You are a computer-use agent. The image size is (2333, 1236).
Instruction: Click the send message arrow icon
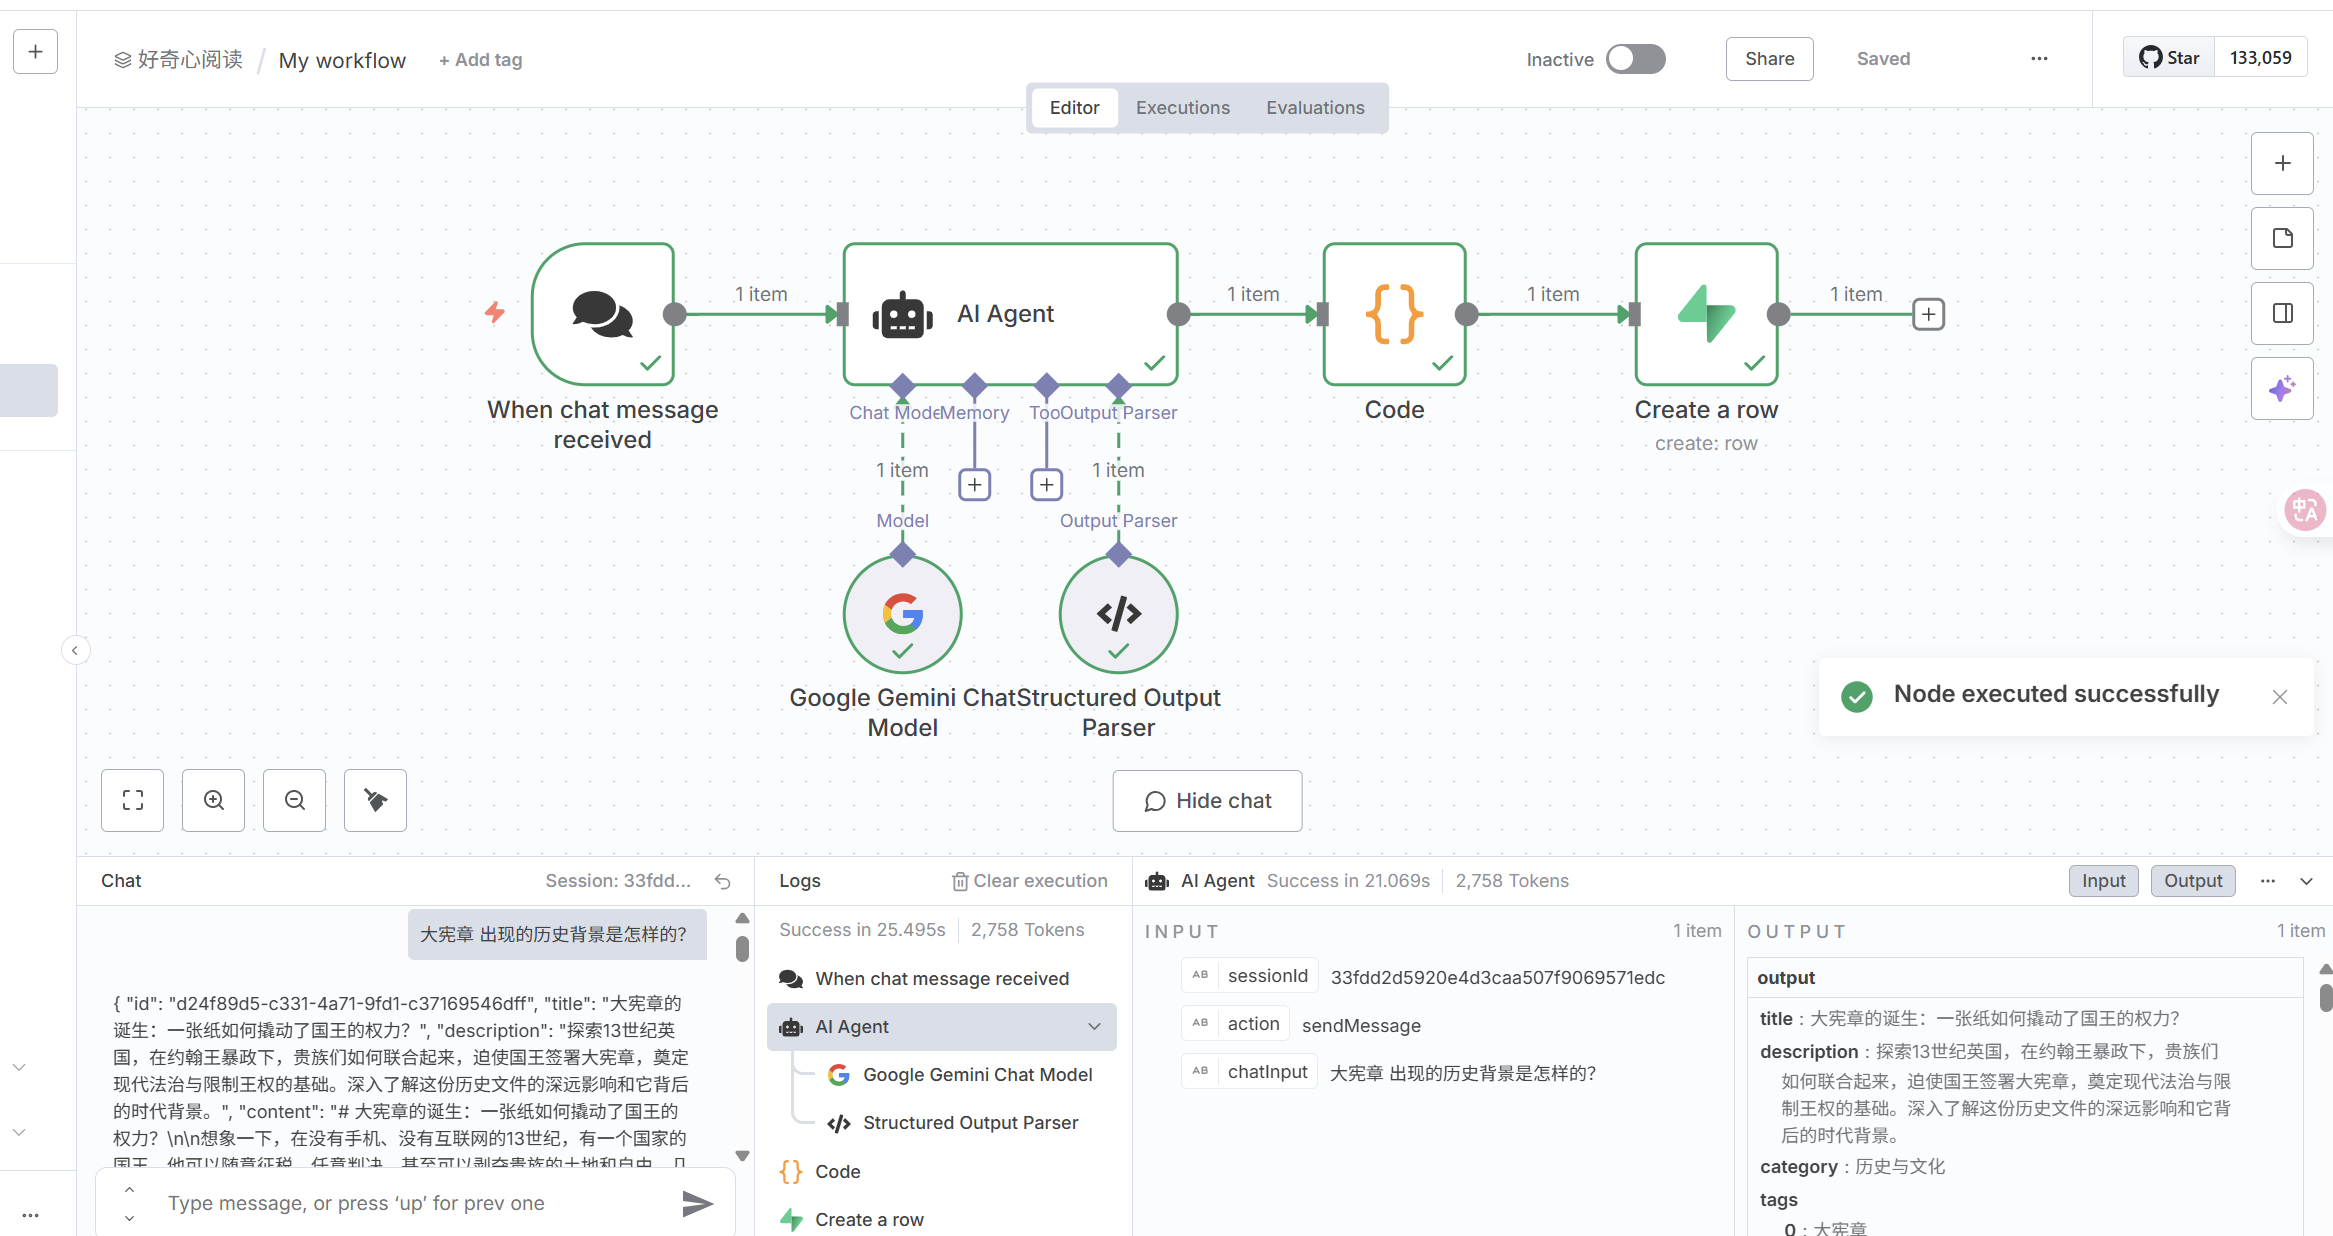697,1203
